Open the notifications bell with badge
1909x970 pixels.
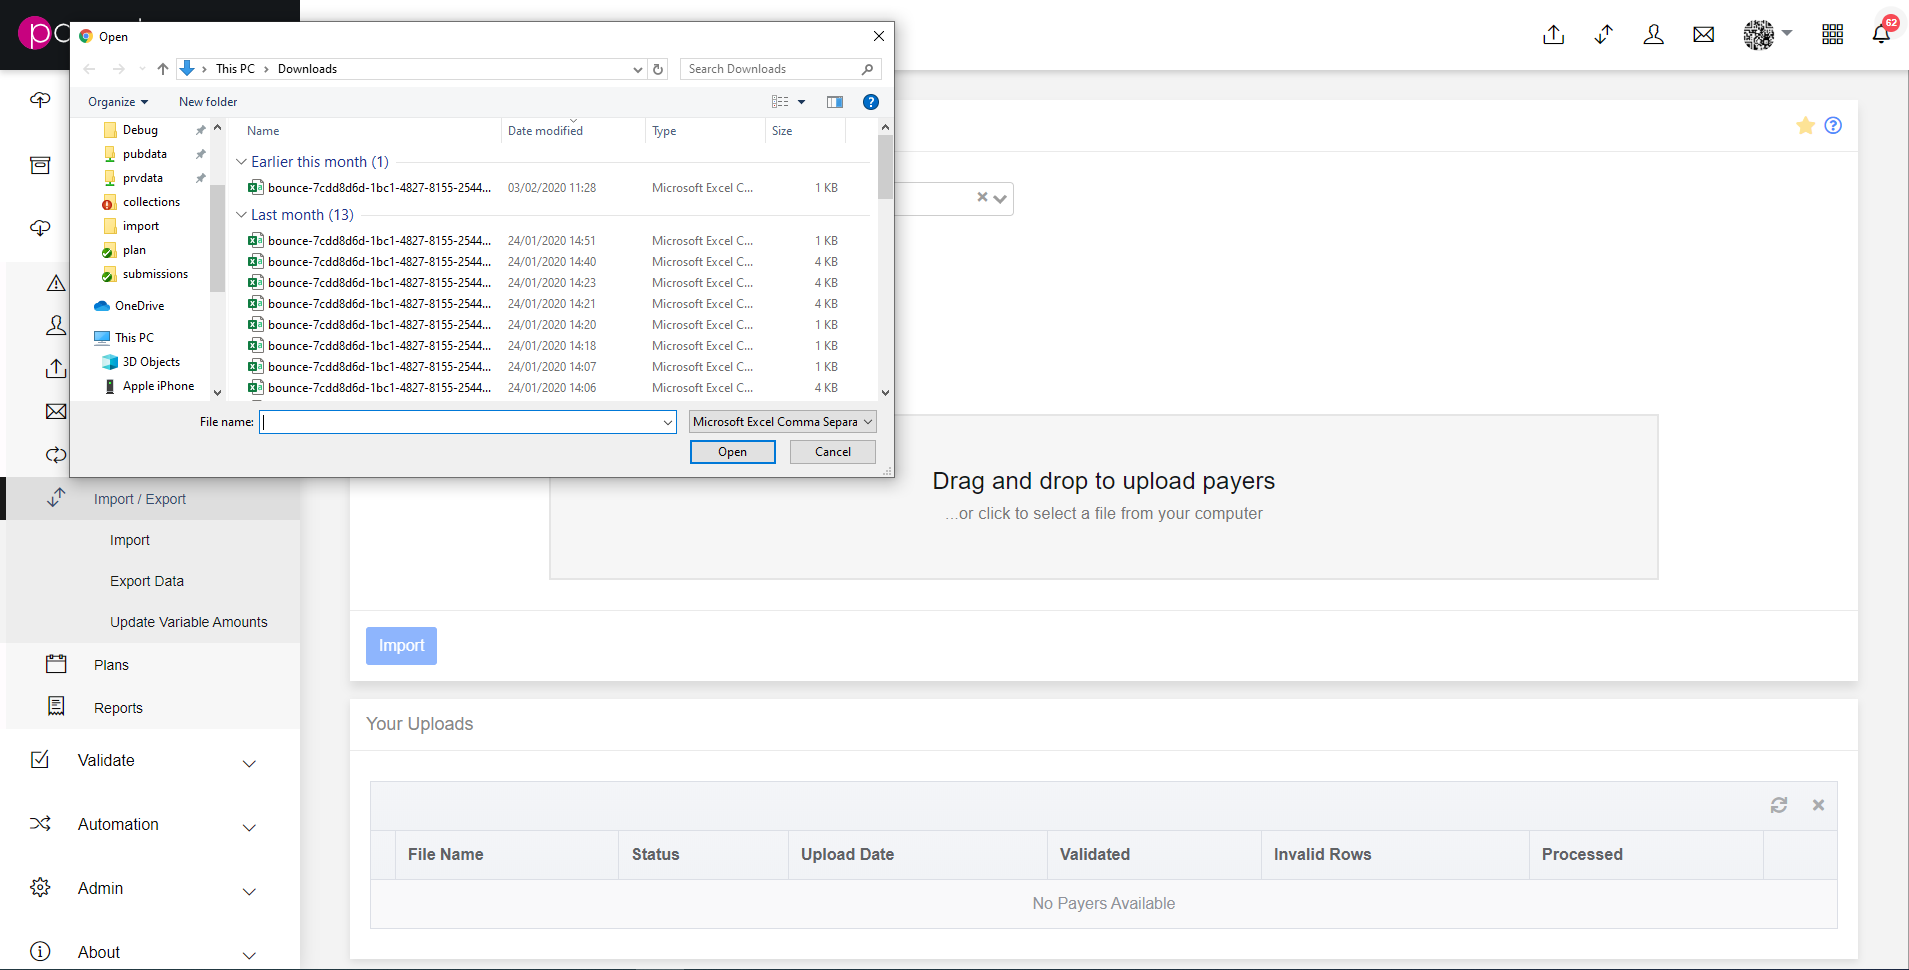coord(1881,34)
